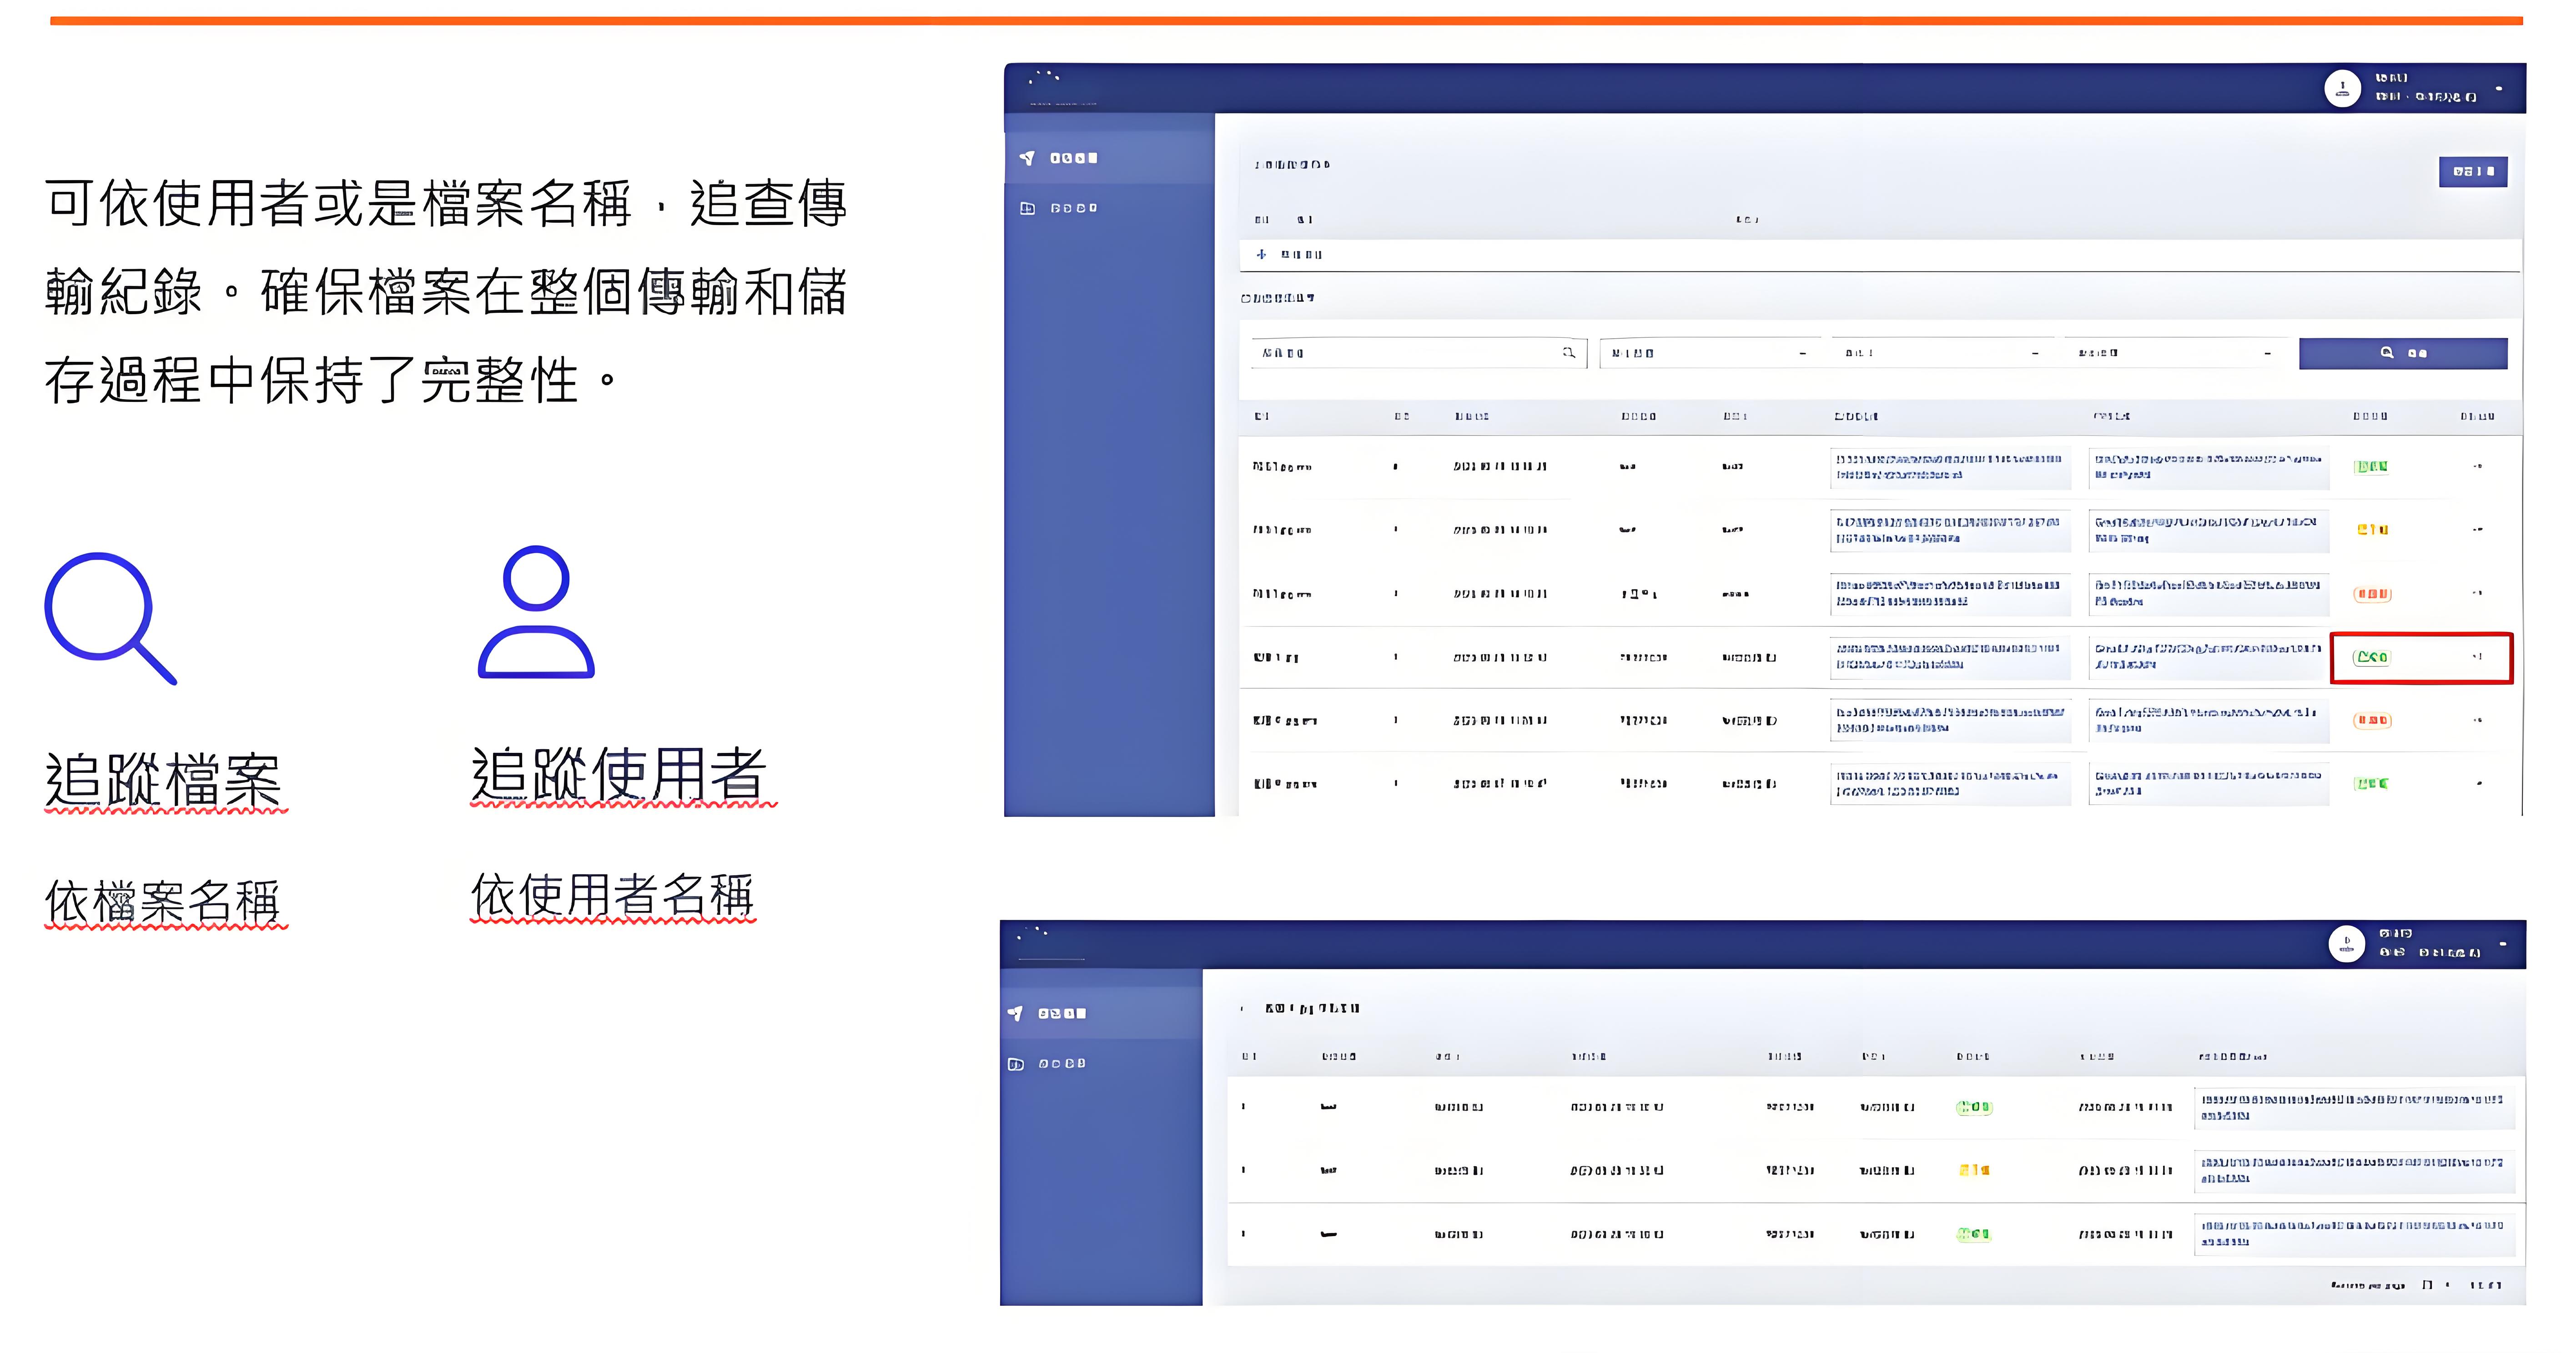This screenshot has width=2576, height=1353.
Task: Click the user avatar in upper dashboard header
Action: click(2342, 88)
